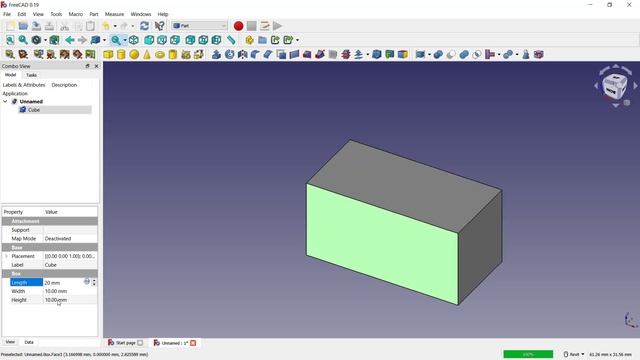
Task: Float the Combo View panel
Action: pos(87,66)
